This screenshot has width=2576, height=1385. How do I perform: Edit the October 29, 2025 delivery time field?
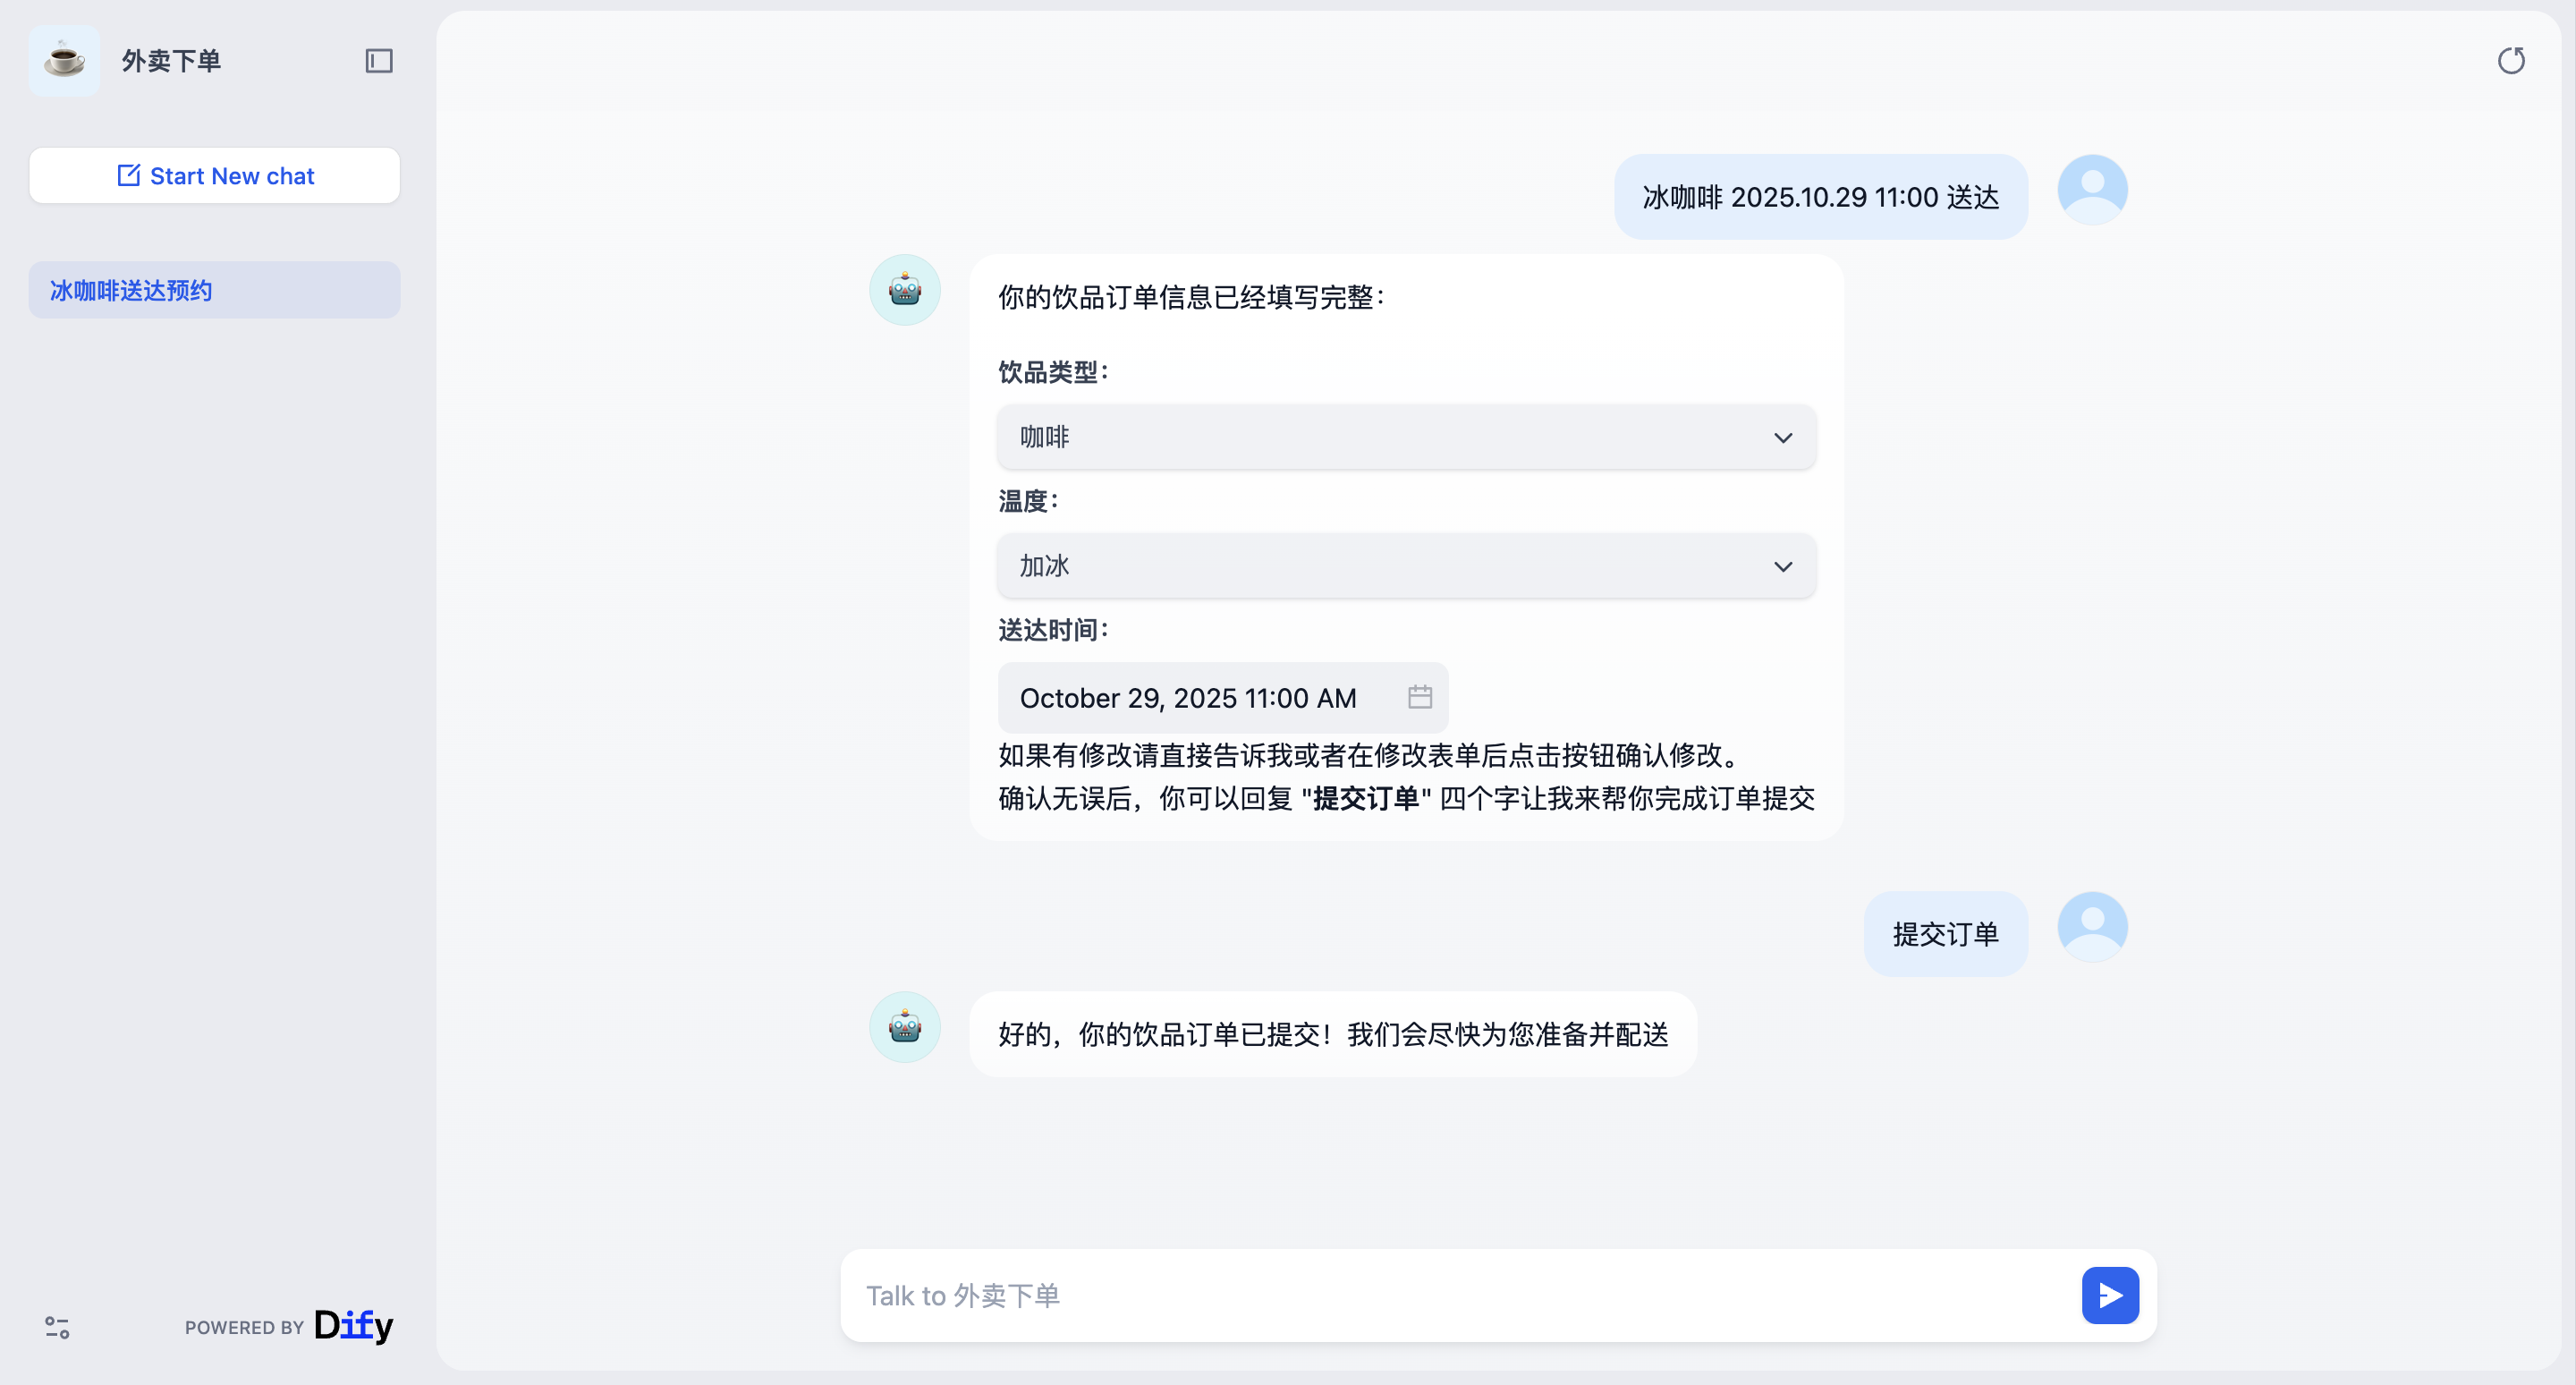pyautogui.click(x=1188, y=698)
